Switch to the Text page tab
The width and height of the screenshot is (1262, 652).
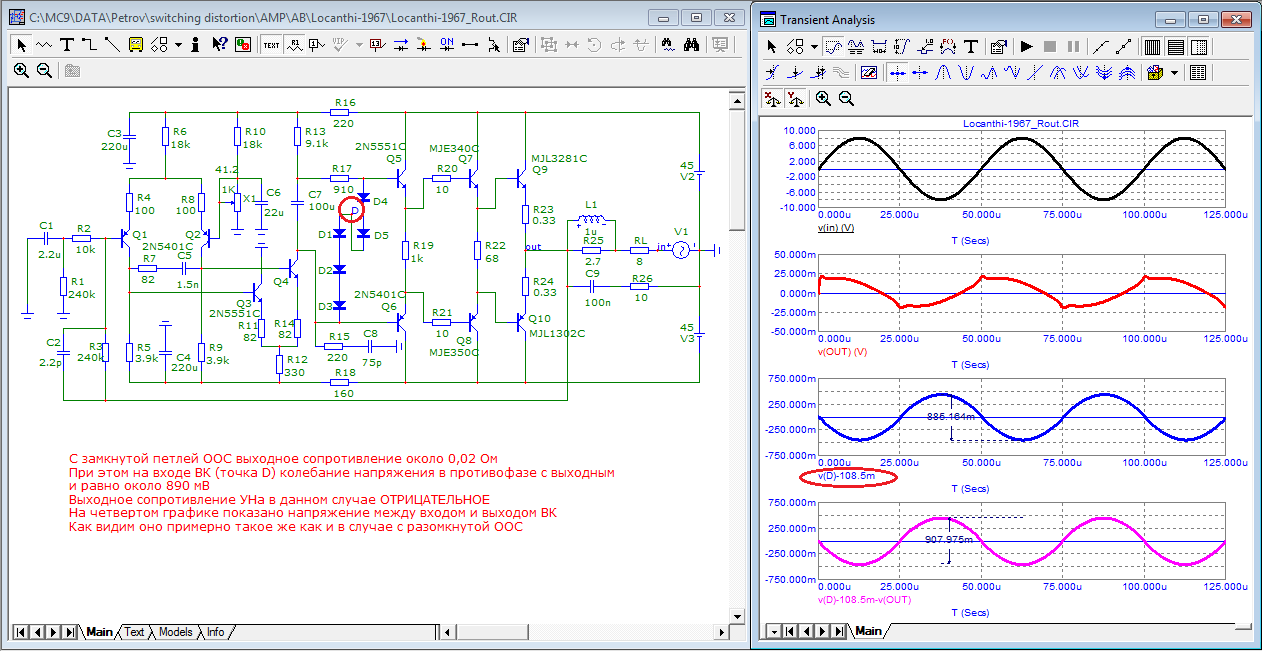point(134,632)
